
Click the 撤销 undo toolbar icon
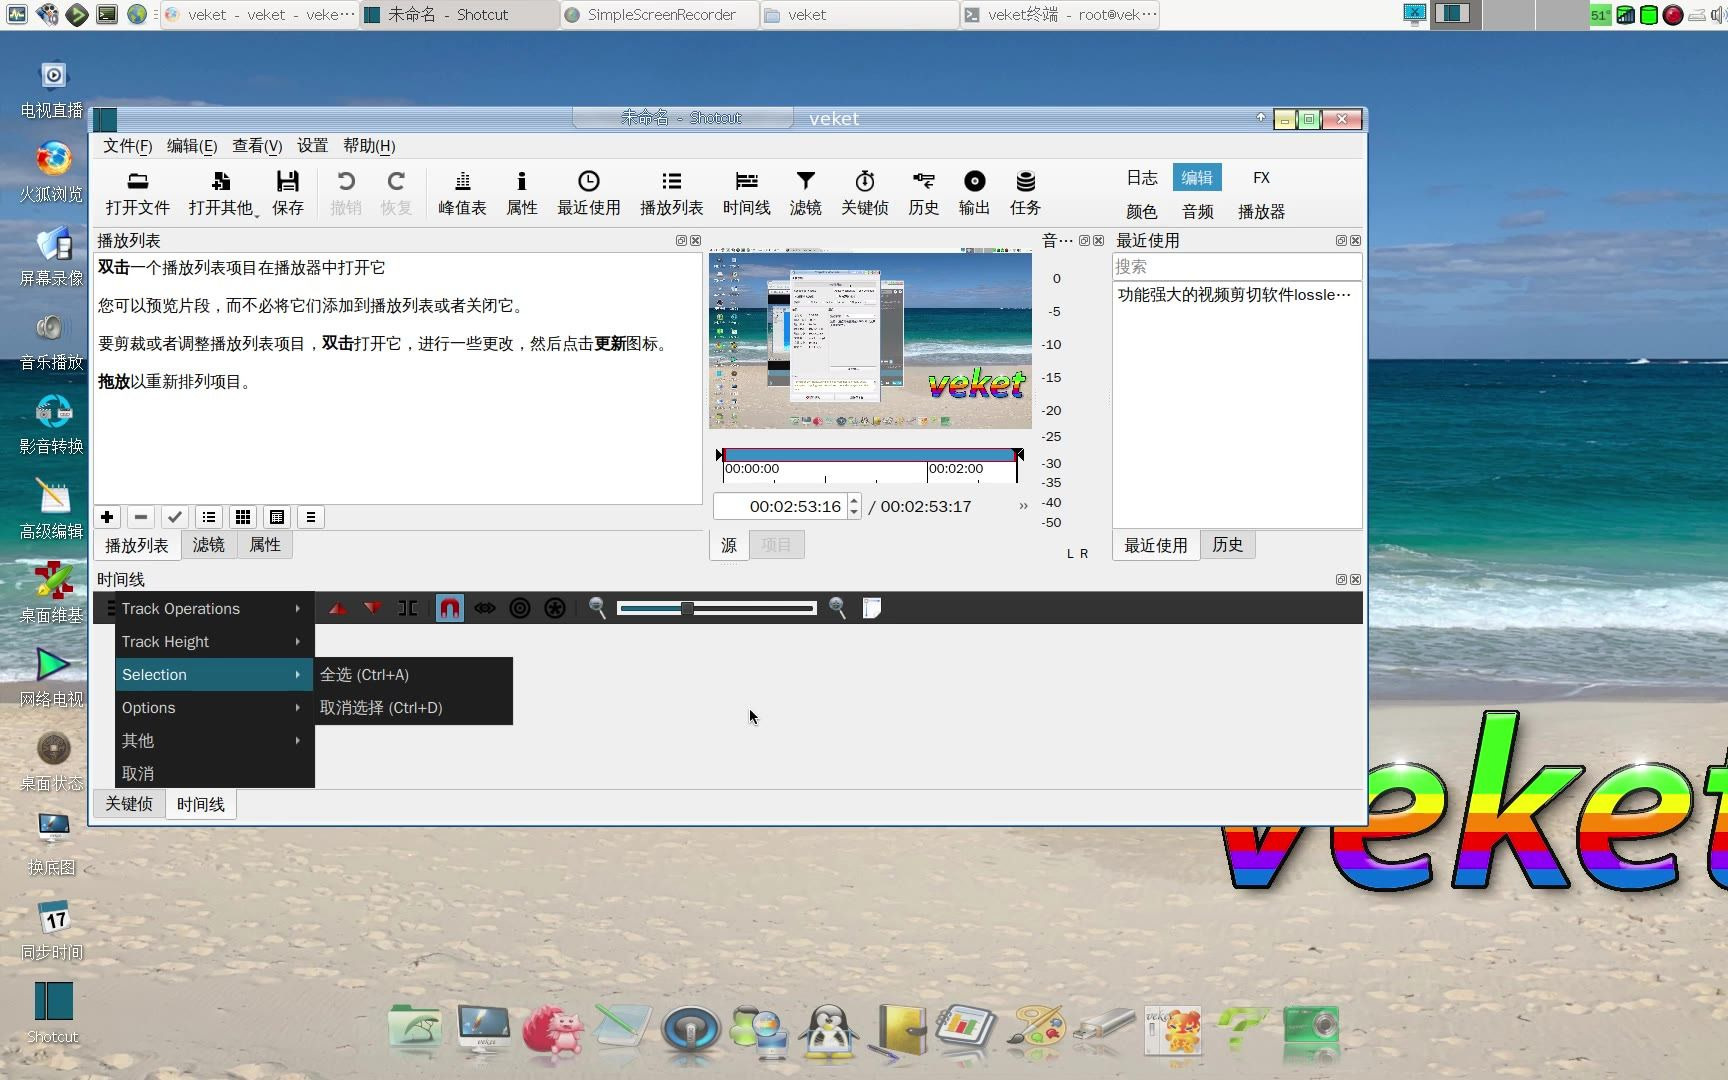[x=346, y=192]
